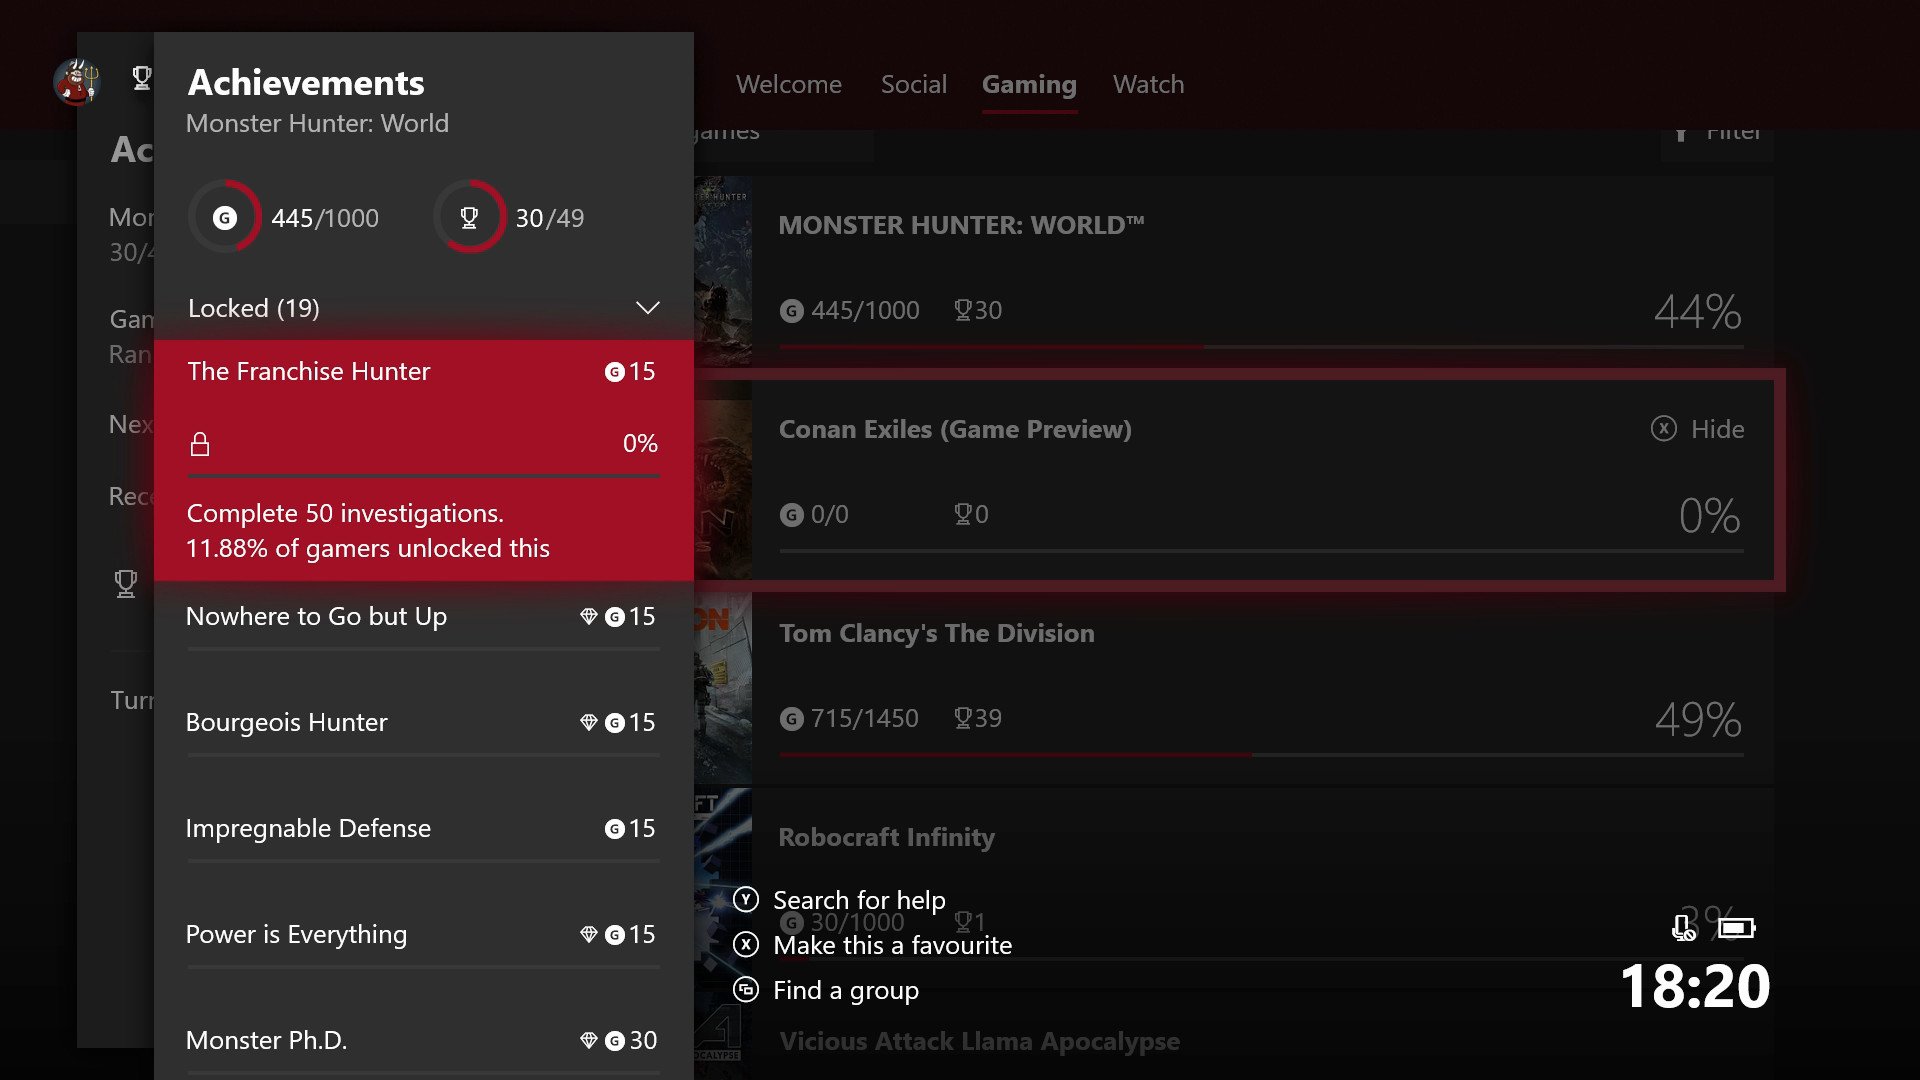Click the Find a group icon

pyautogui.click(x=746, y=989)
